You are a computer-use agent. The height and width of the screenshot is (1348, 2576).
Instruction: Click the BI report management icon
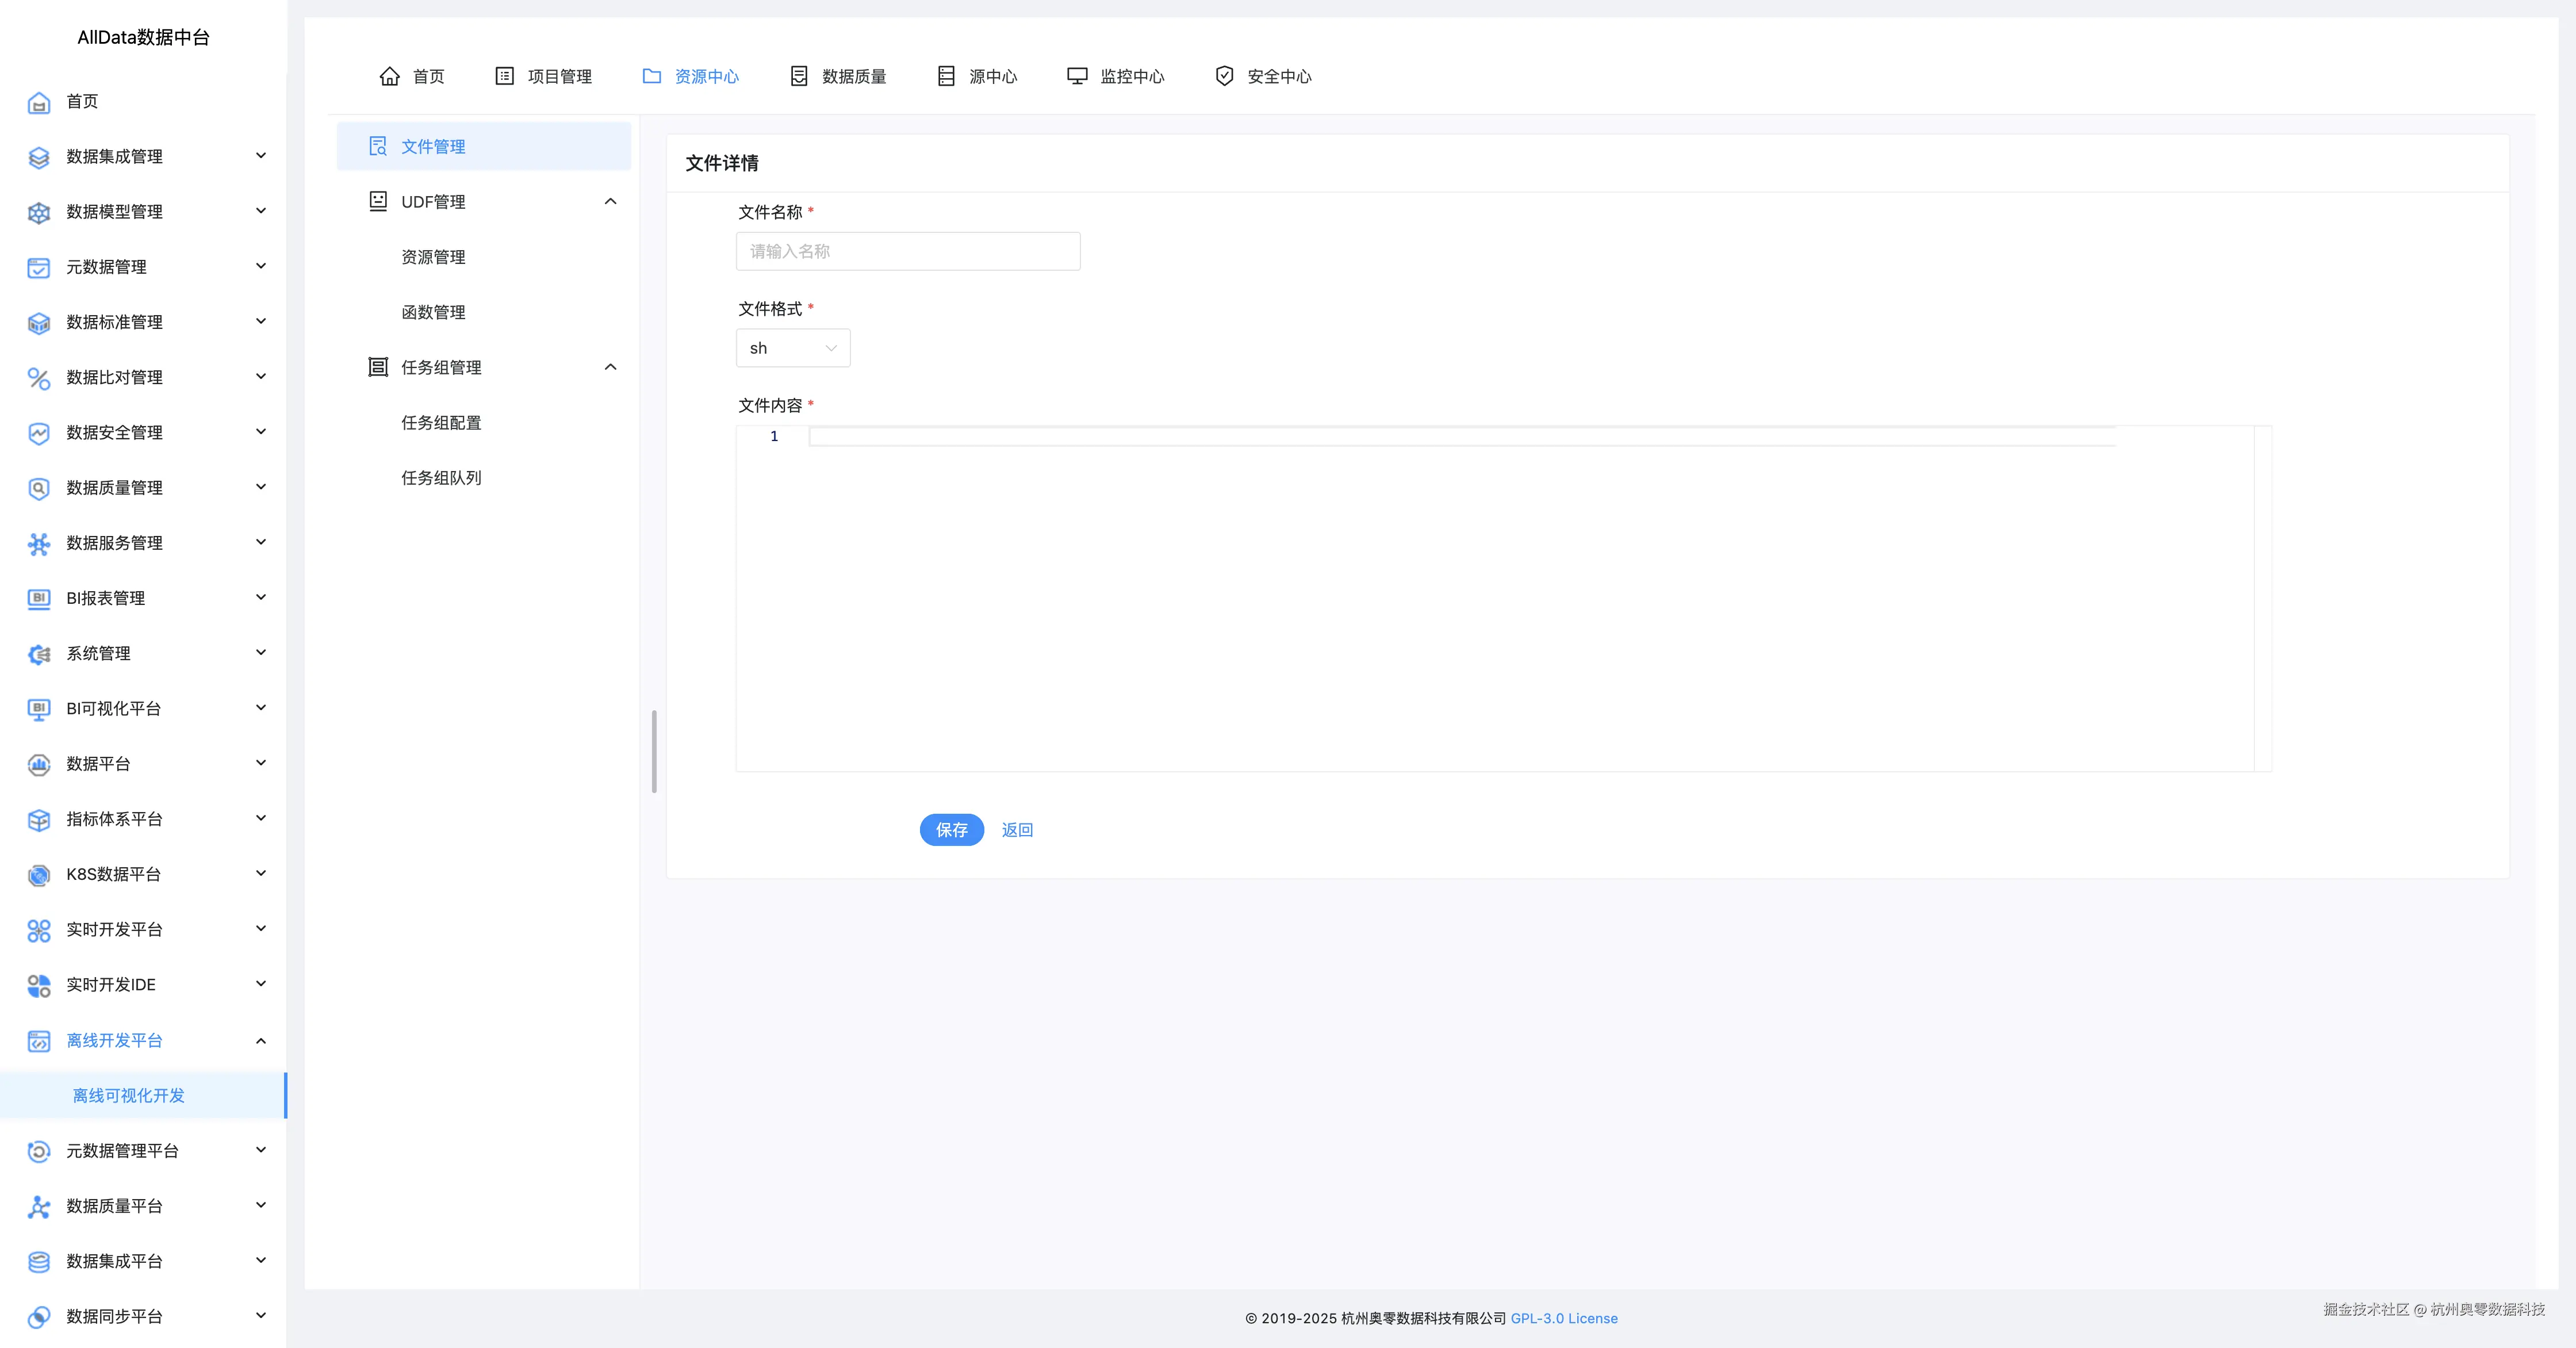tap(38, 598)
